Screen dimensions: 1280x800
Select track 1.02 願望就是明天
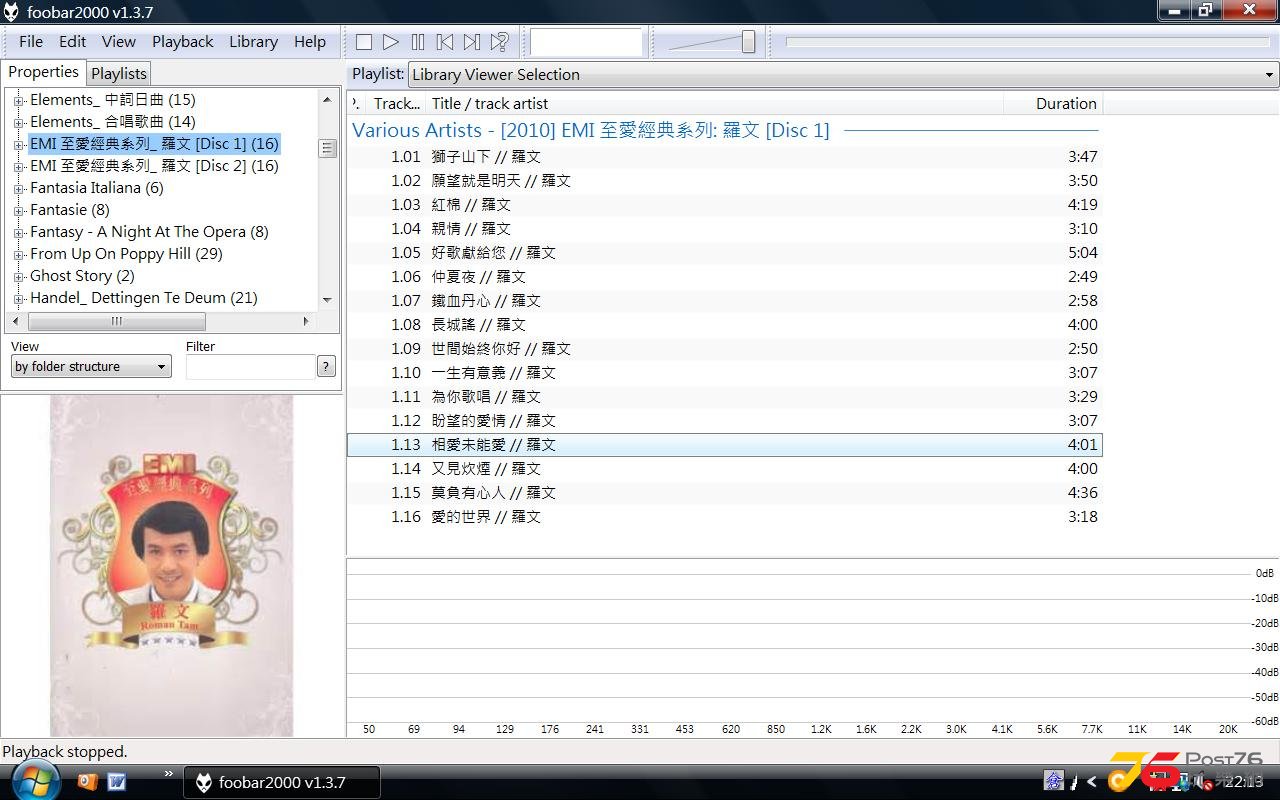click(x=724, y=181)
